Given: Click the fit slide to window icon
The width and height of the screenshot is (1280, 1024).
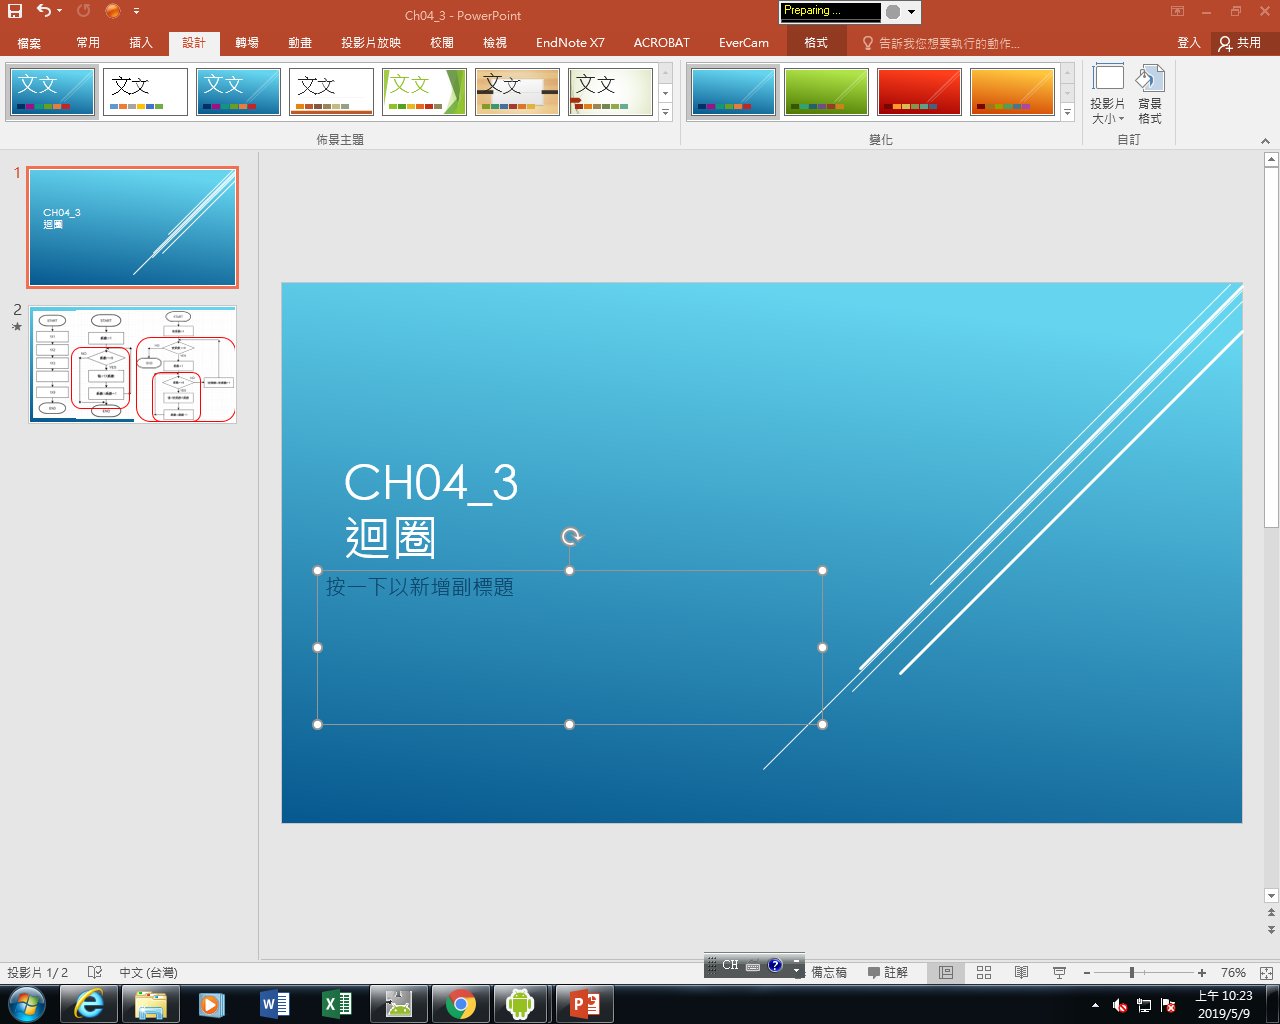Looking at the screenshot, I should click(1266, 972).
